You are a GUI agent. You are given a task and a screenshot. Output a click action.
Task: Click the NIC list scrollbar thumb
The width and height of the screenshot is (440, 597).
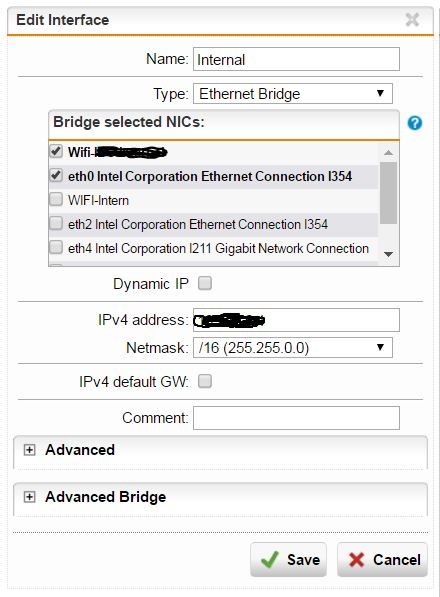(388, 193)
